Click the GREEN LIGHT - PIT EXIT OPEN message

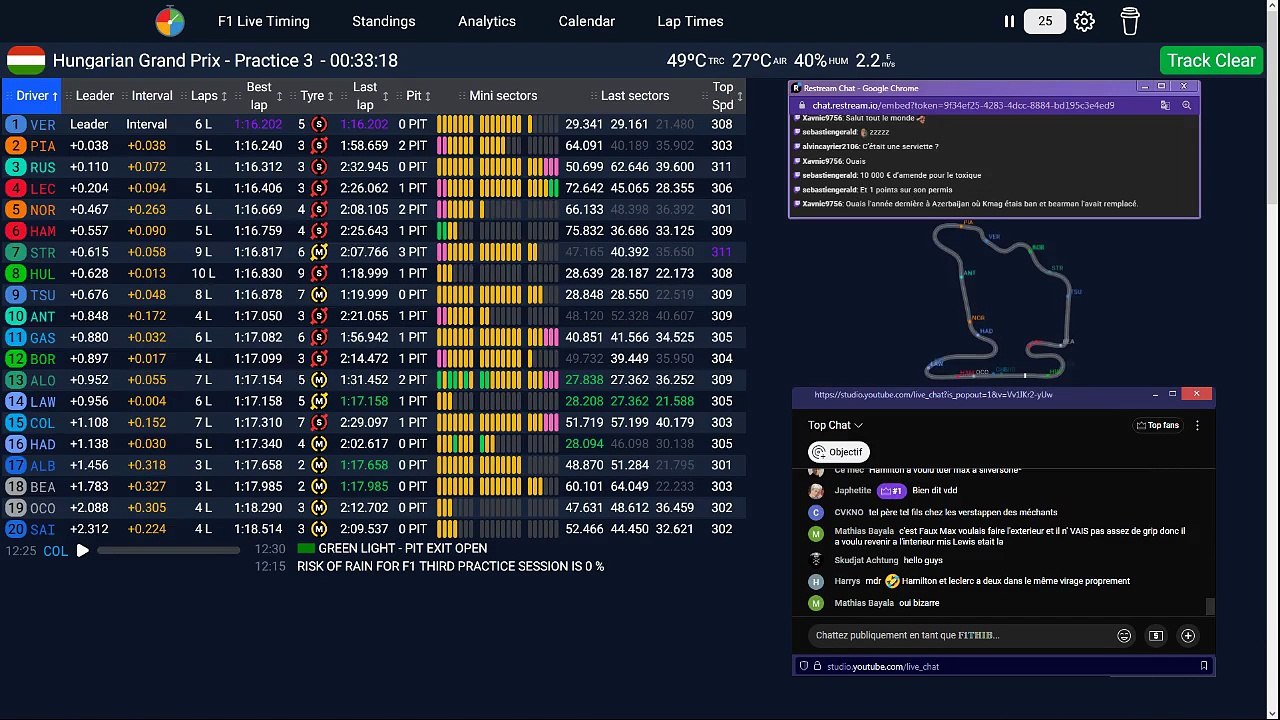[x=403, y=548]
